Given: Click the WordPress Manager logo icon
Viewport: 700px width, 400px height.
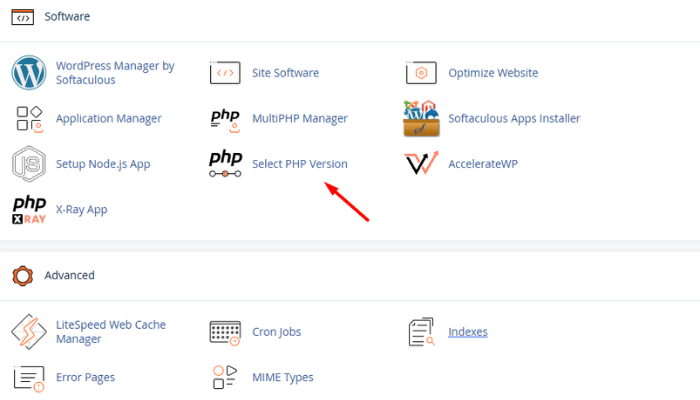Looking at the screenshot, I should tap(29, 73).
